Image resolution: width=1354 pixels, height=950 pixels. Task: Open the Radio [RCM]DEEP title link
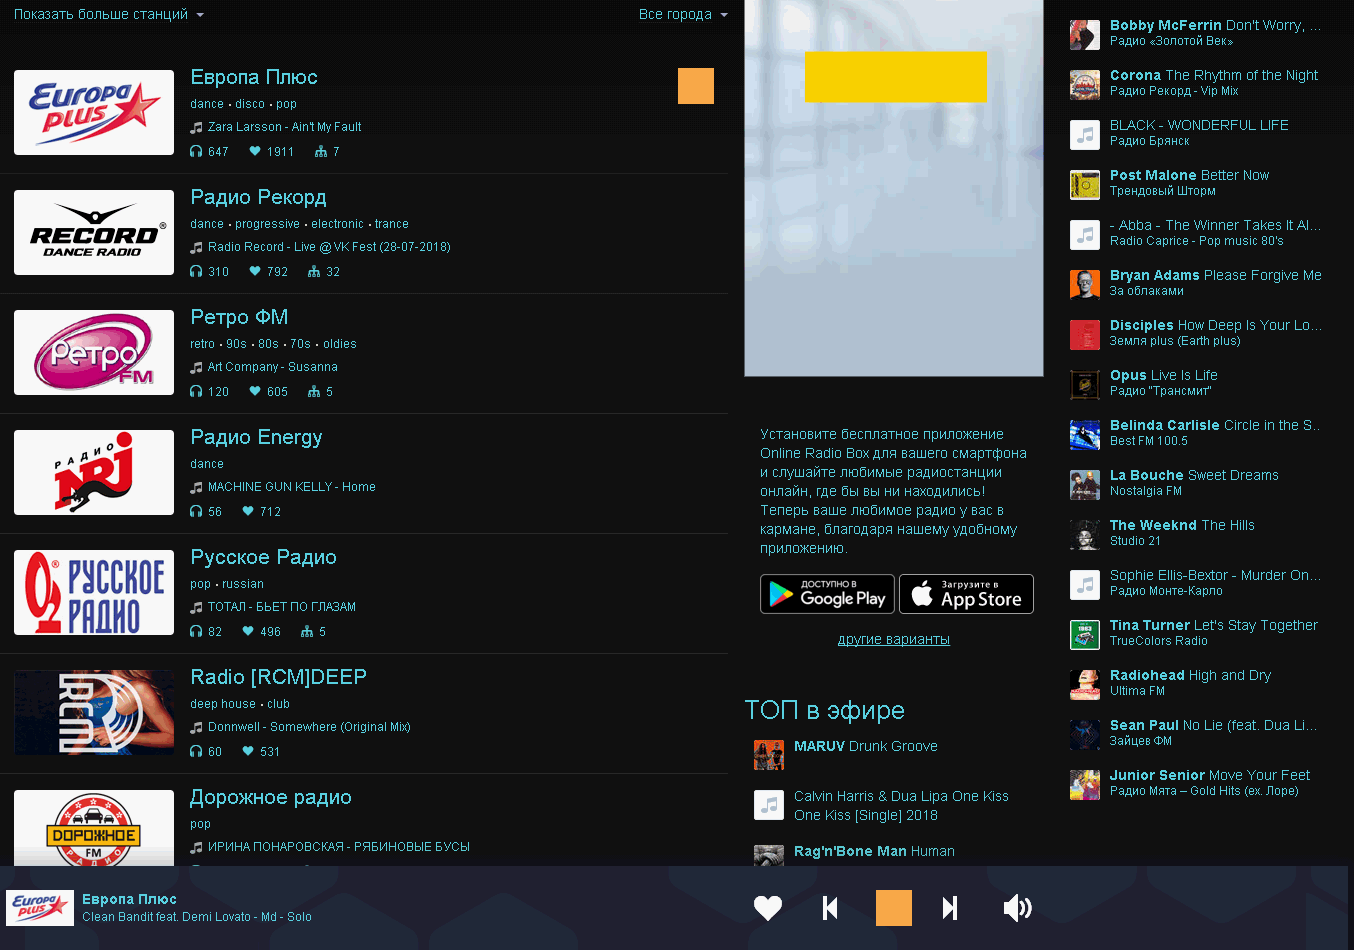click(278, 677)
